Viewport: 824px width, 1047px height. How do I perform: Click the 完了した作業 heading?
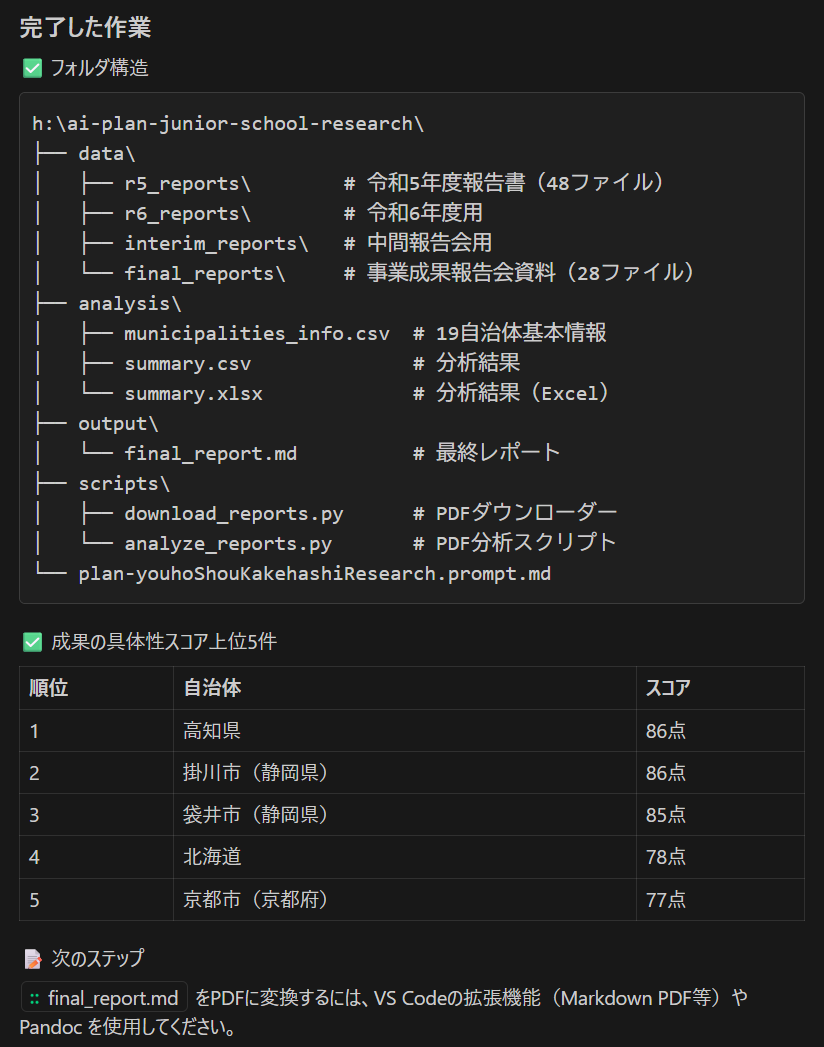(x=85, y=27)
